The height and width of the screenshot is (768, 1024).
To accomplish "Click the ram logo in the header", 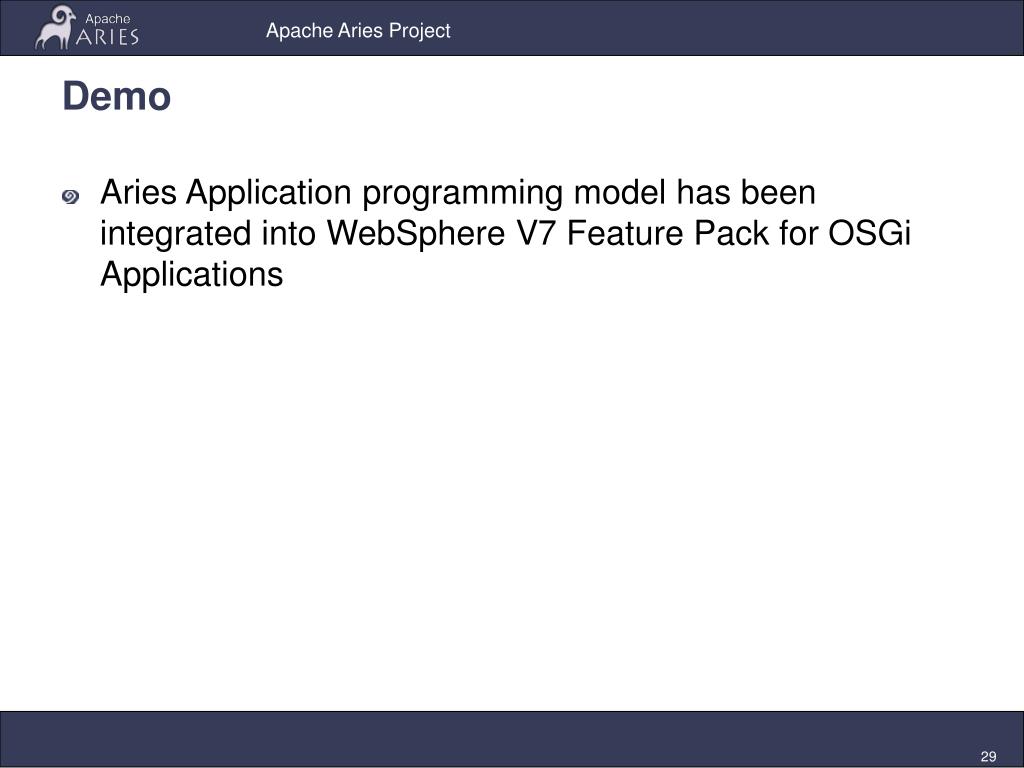I will [x=54, y=27].
